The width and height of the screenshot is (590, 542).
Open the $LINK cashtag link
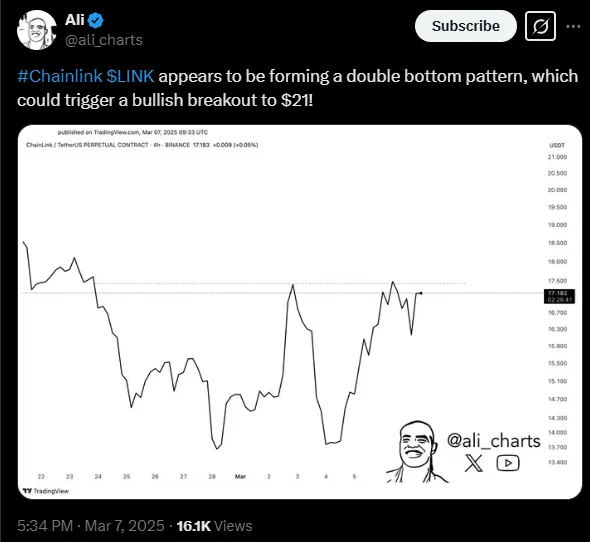(130, 76)
